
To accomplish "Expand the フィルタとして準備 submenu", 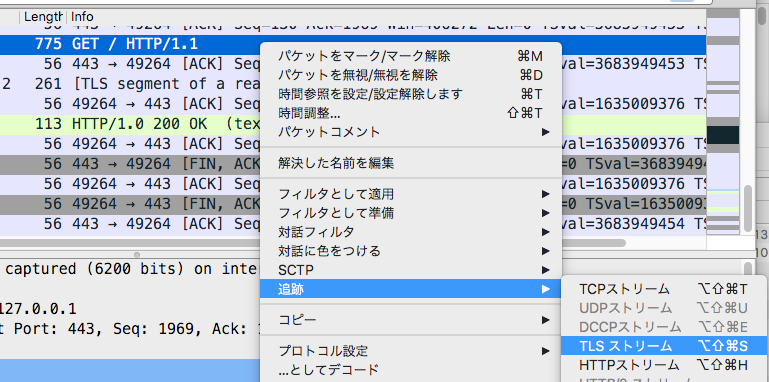I will [410, 213].
